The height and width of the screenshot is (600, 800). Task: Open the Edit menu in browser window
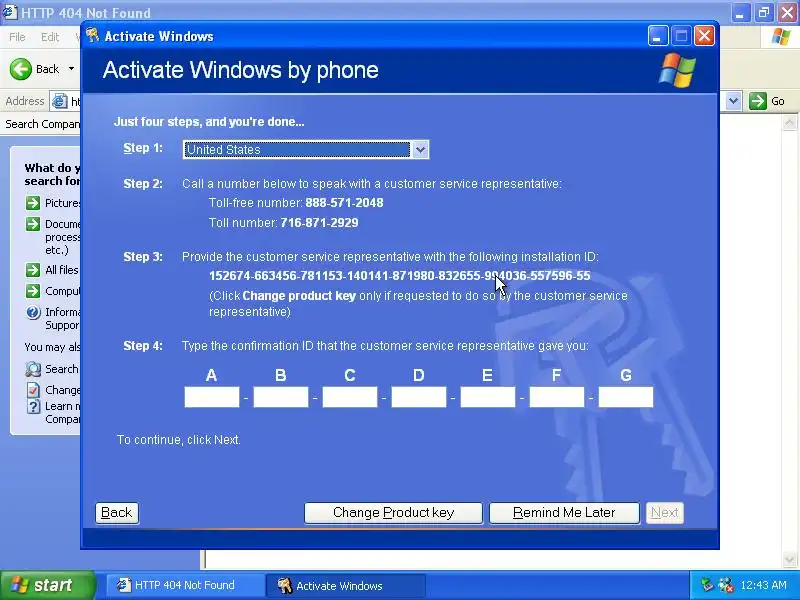click(50, 37)
